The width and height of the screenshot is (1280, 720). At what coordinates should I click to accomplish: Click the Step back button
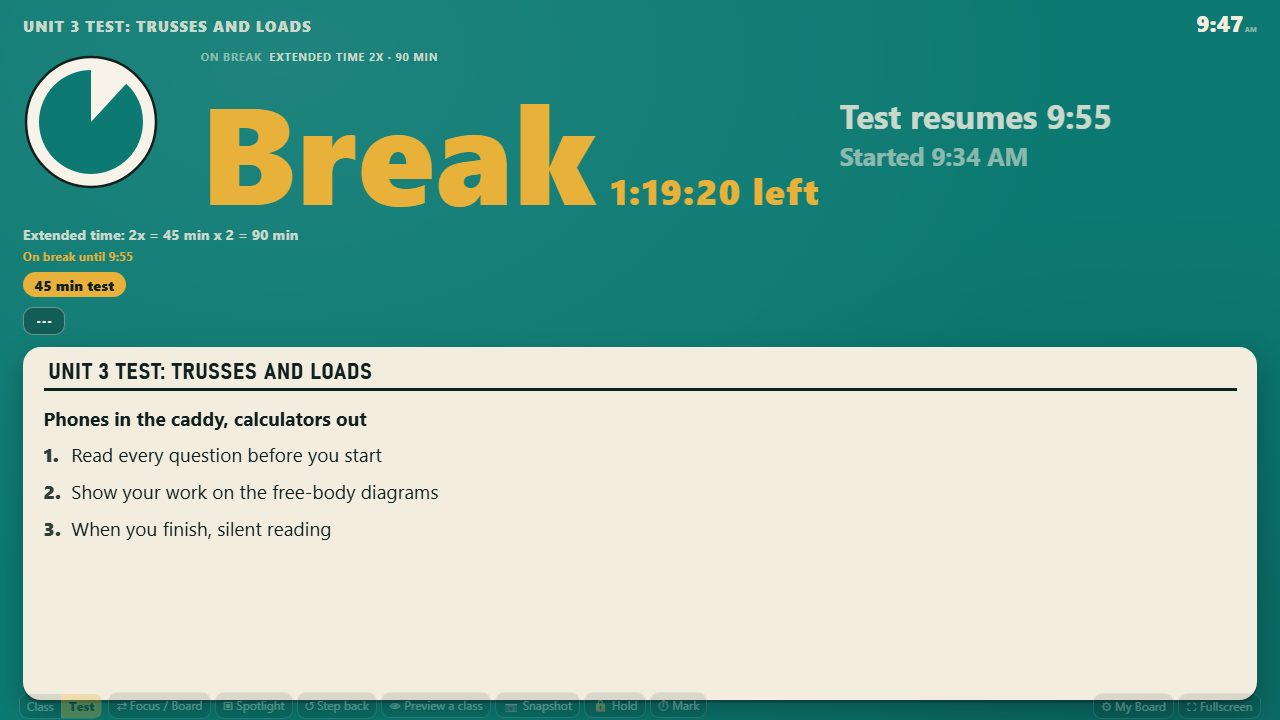coord(337,706)
